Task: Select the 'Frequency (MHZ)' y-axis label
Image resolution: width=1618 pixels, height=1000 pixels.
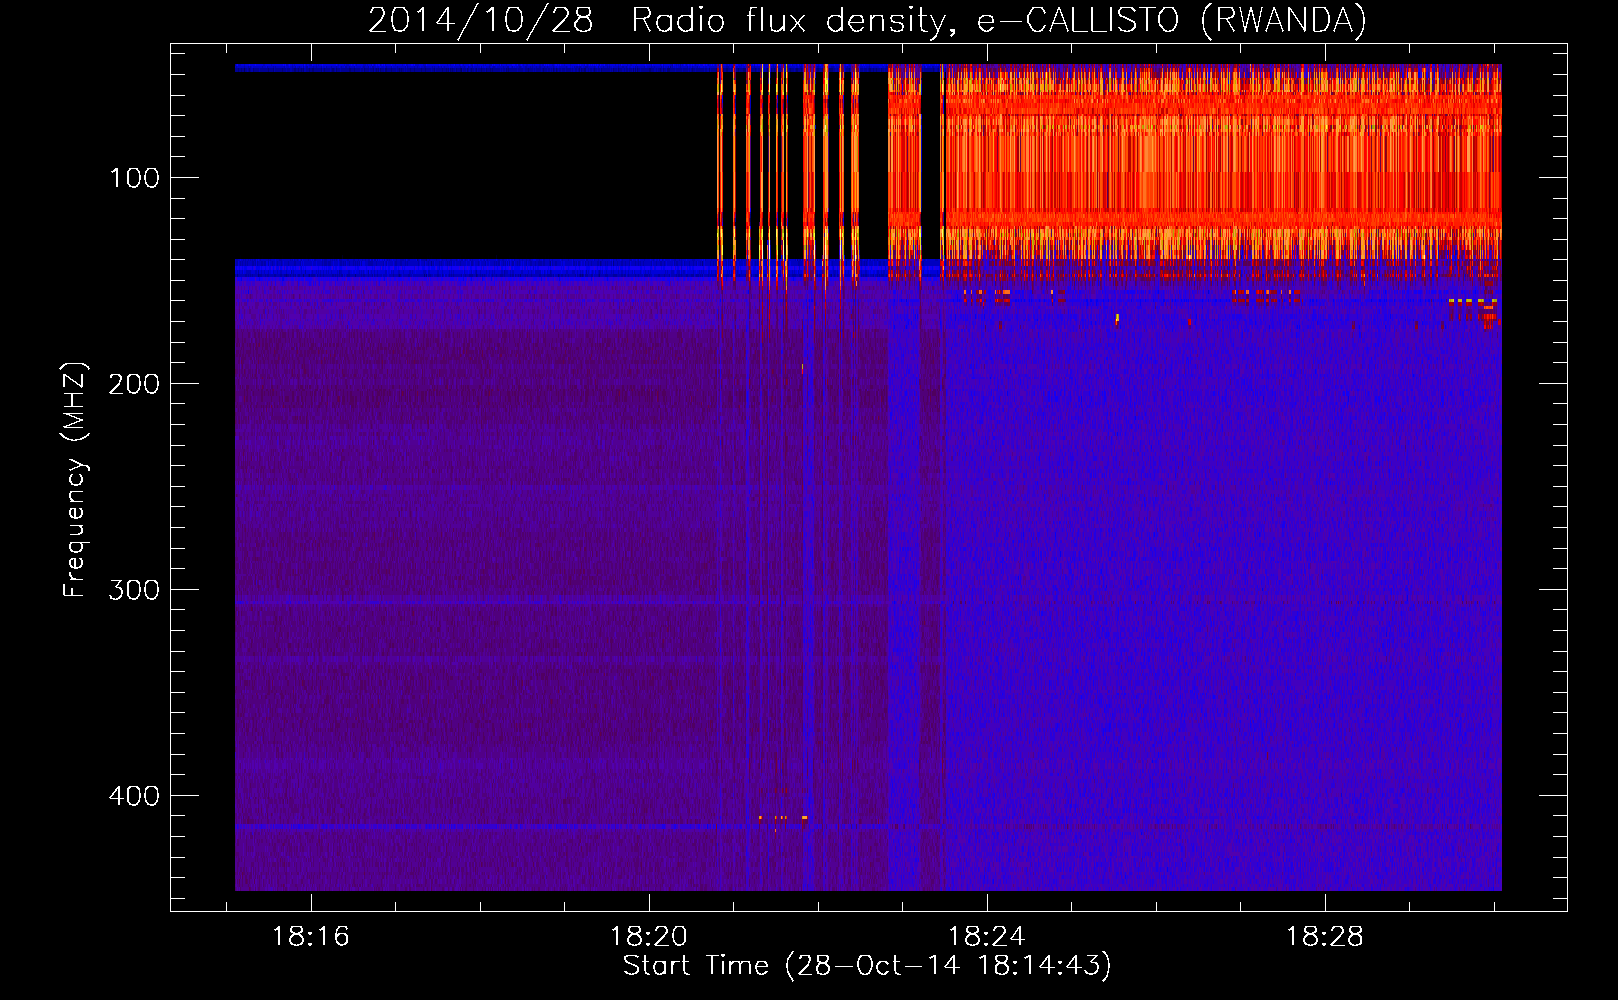Action: pos(75,480)
